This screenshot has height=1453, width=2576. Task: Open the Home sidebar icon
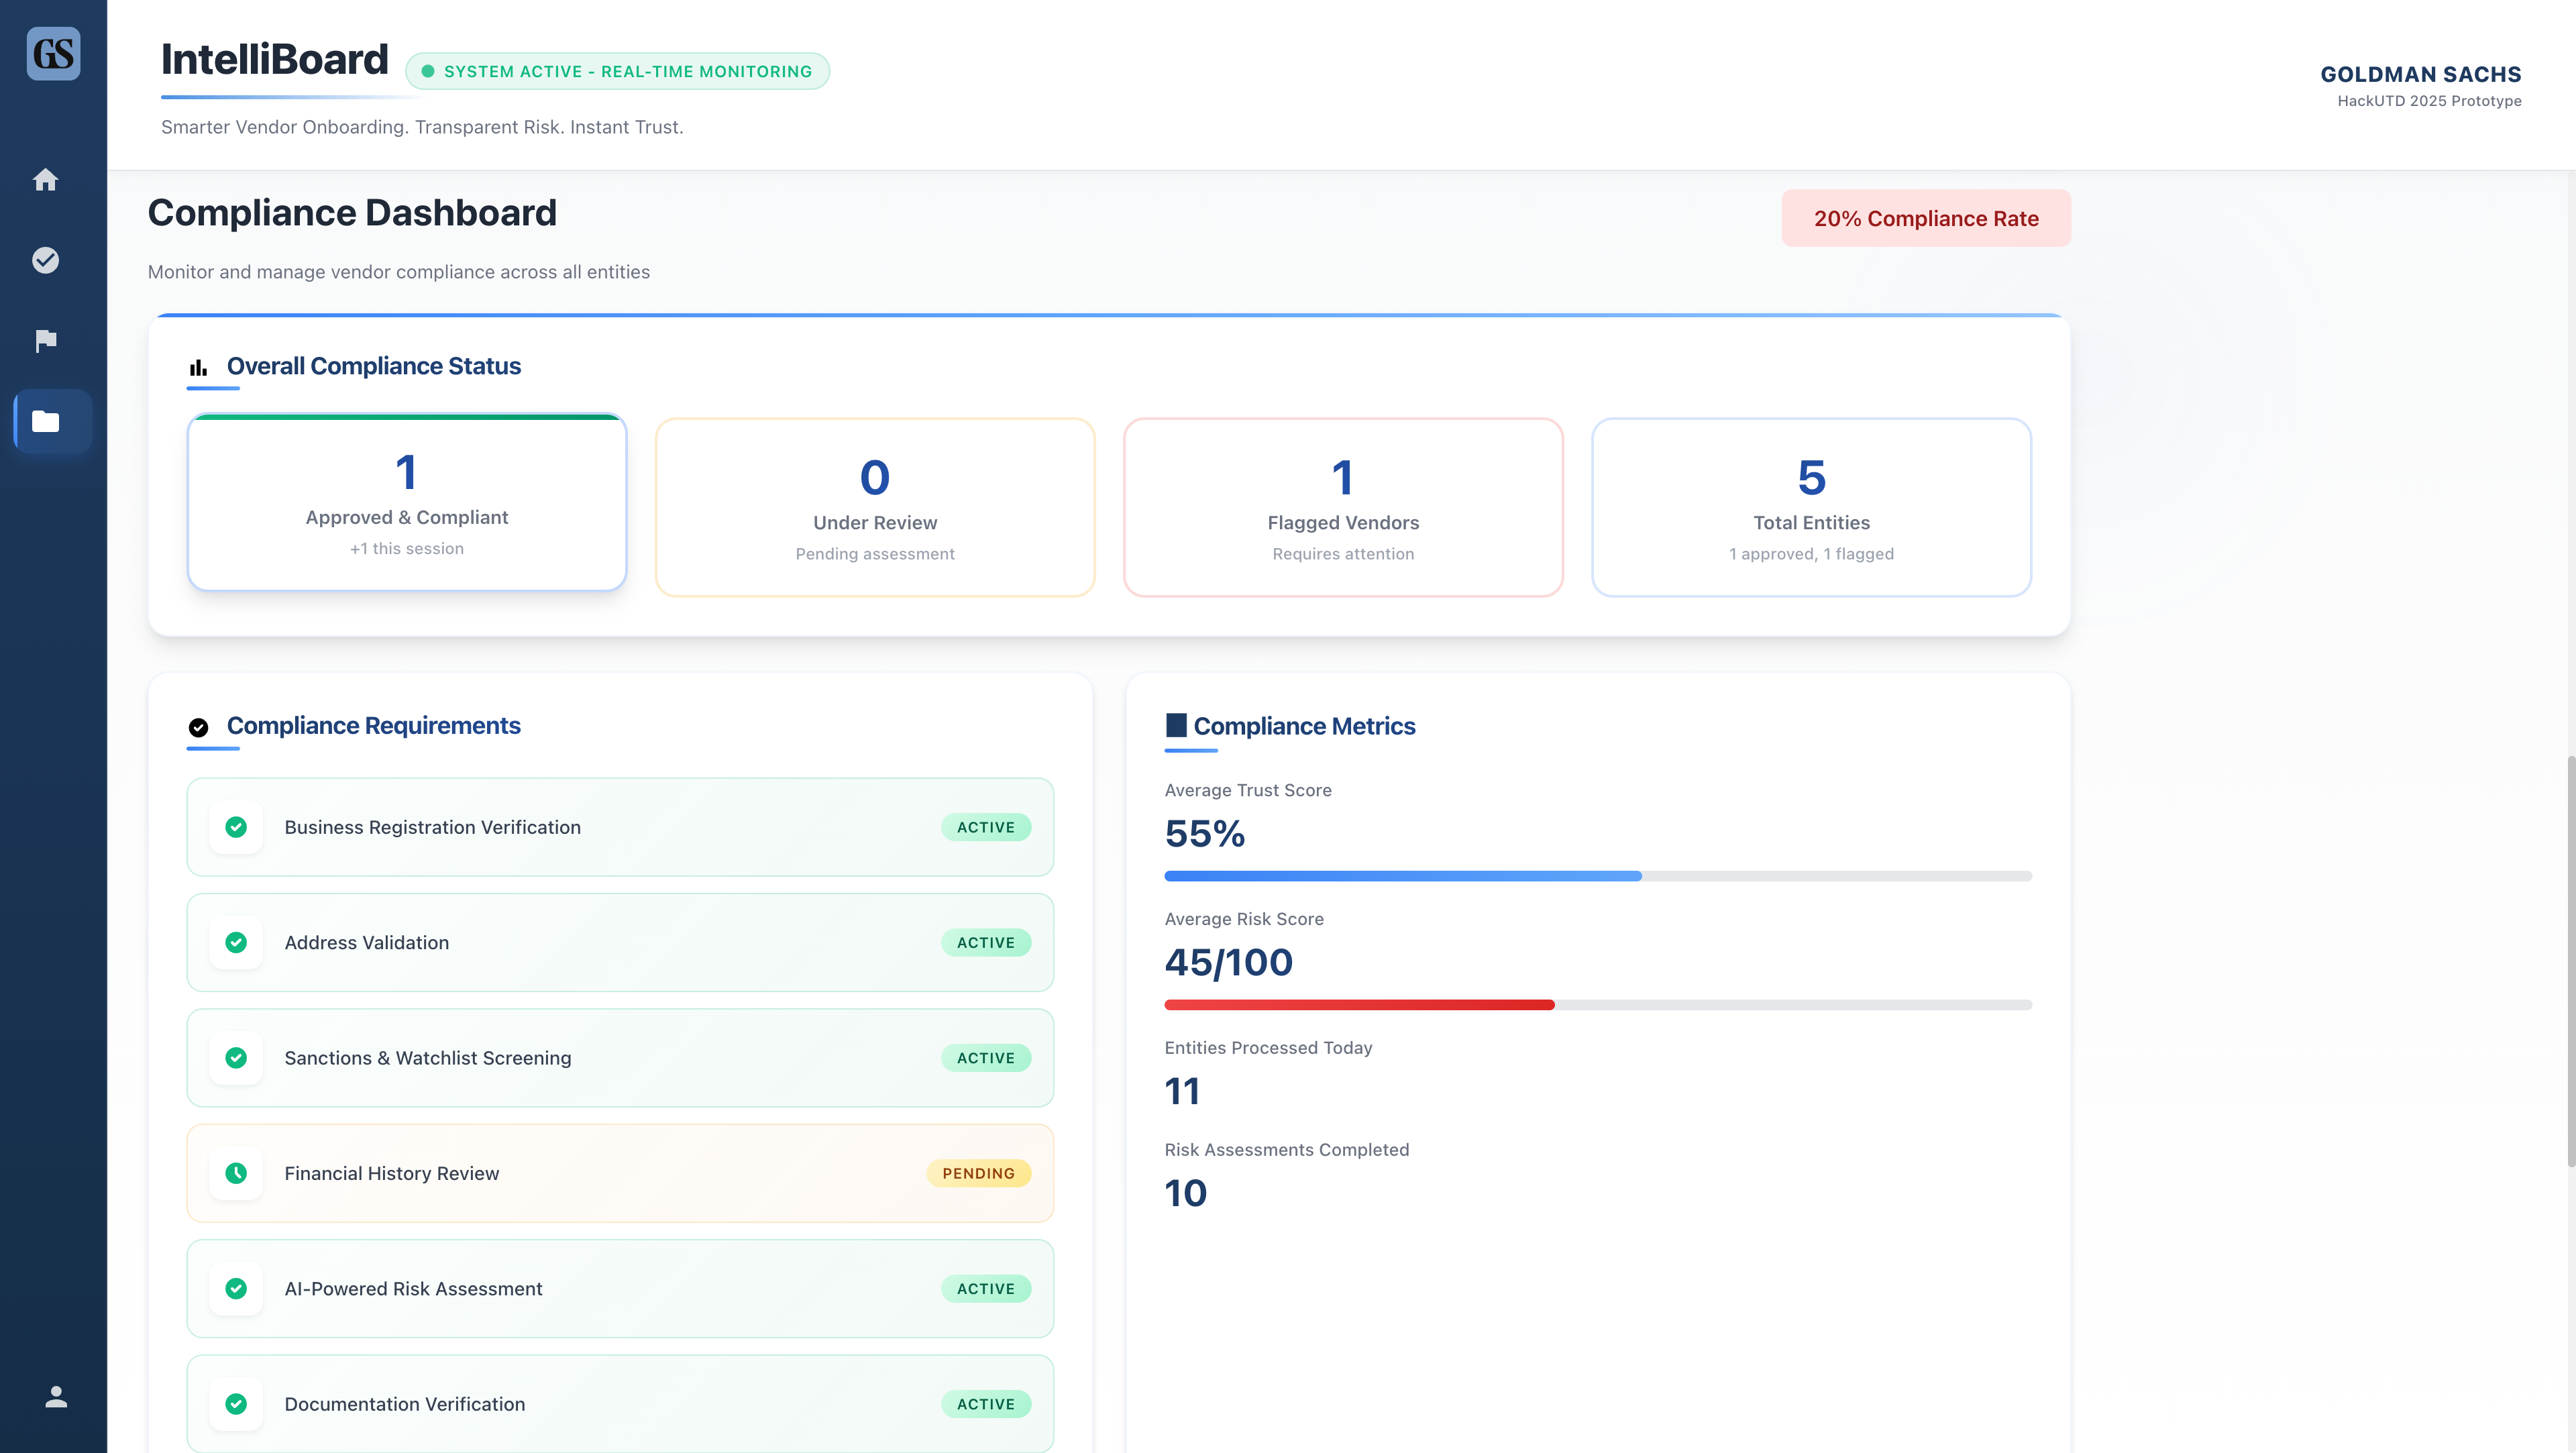point(46,180)
